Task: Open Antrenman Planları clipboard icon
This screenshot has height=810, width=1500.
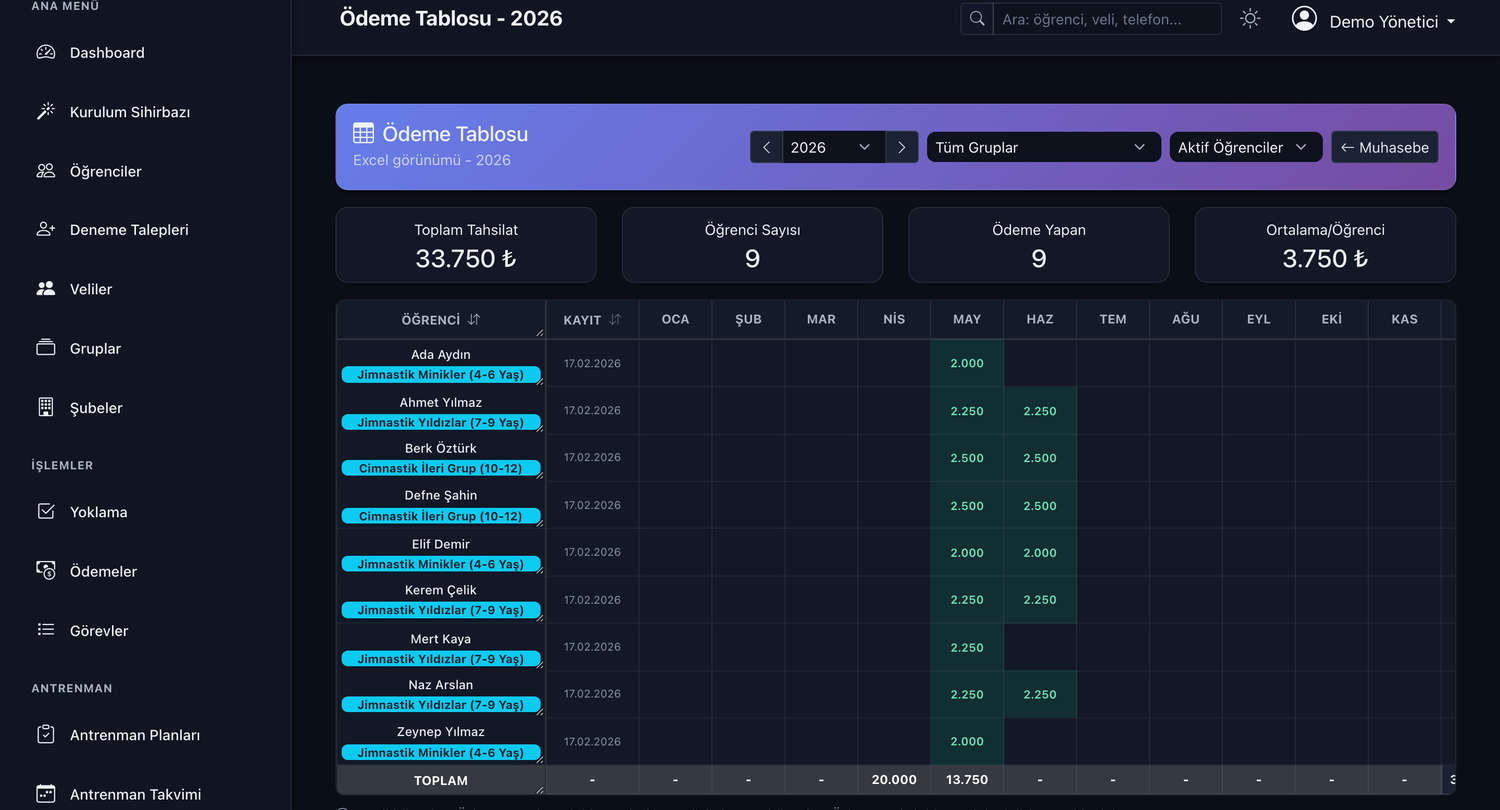Action: point(45,734)
